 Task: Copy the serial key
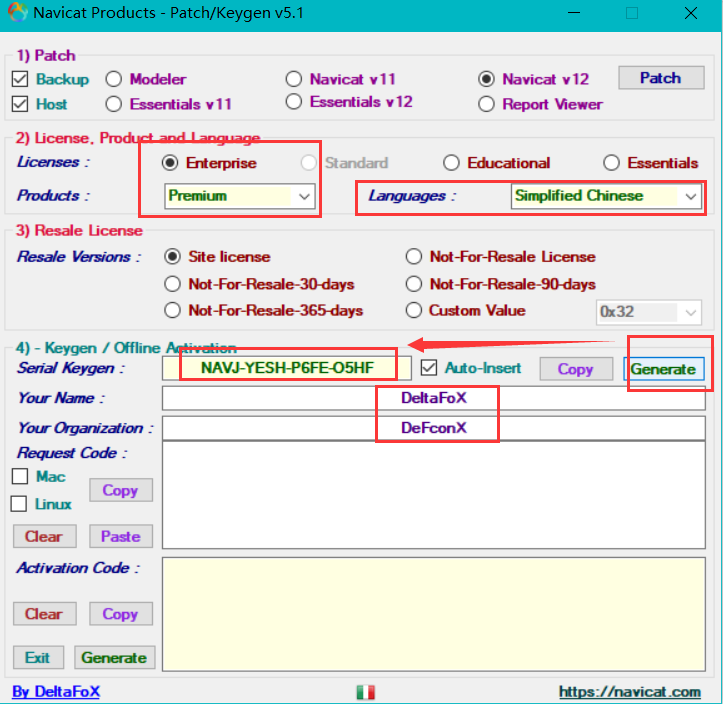576,369
